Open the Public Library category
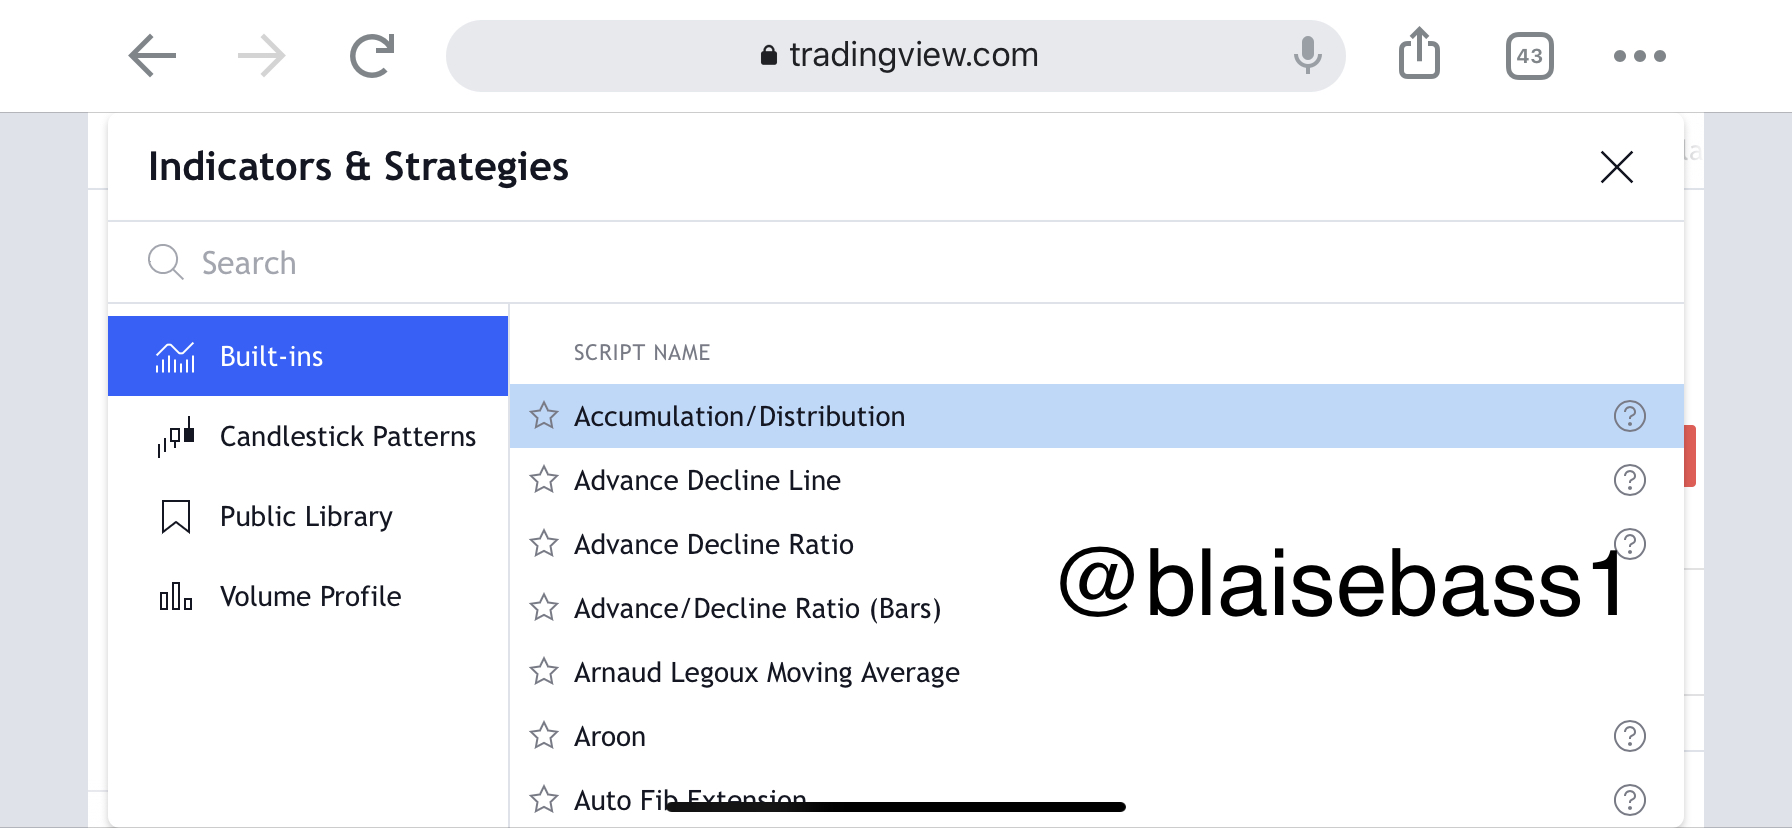Image resolution: width=1792 pixels, height=828 pixels. point(308,516)
